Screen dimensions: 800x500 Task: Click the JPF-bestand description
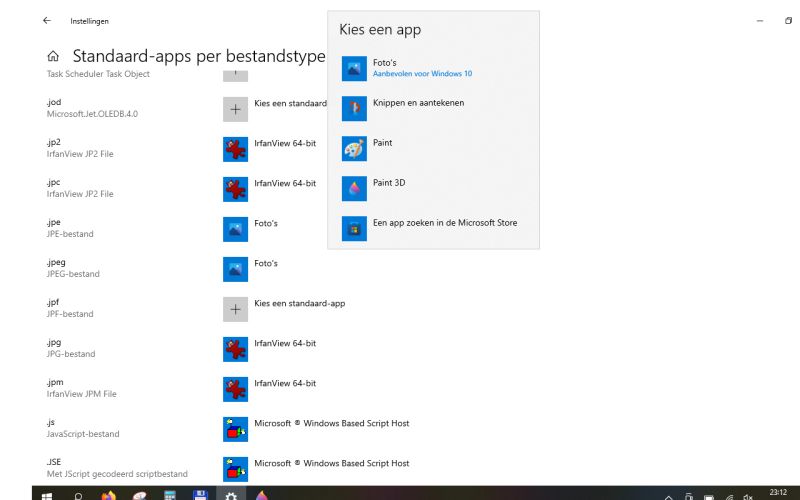[x=70, y=314]
